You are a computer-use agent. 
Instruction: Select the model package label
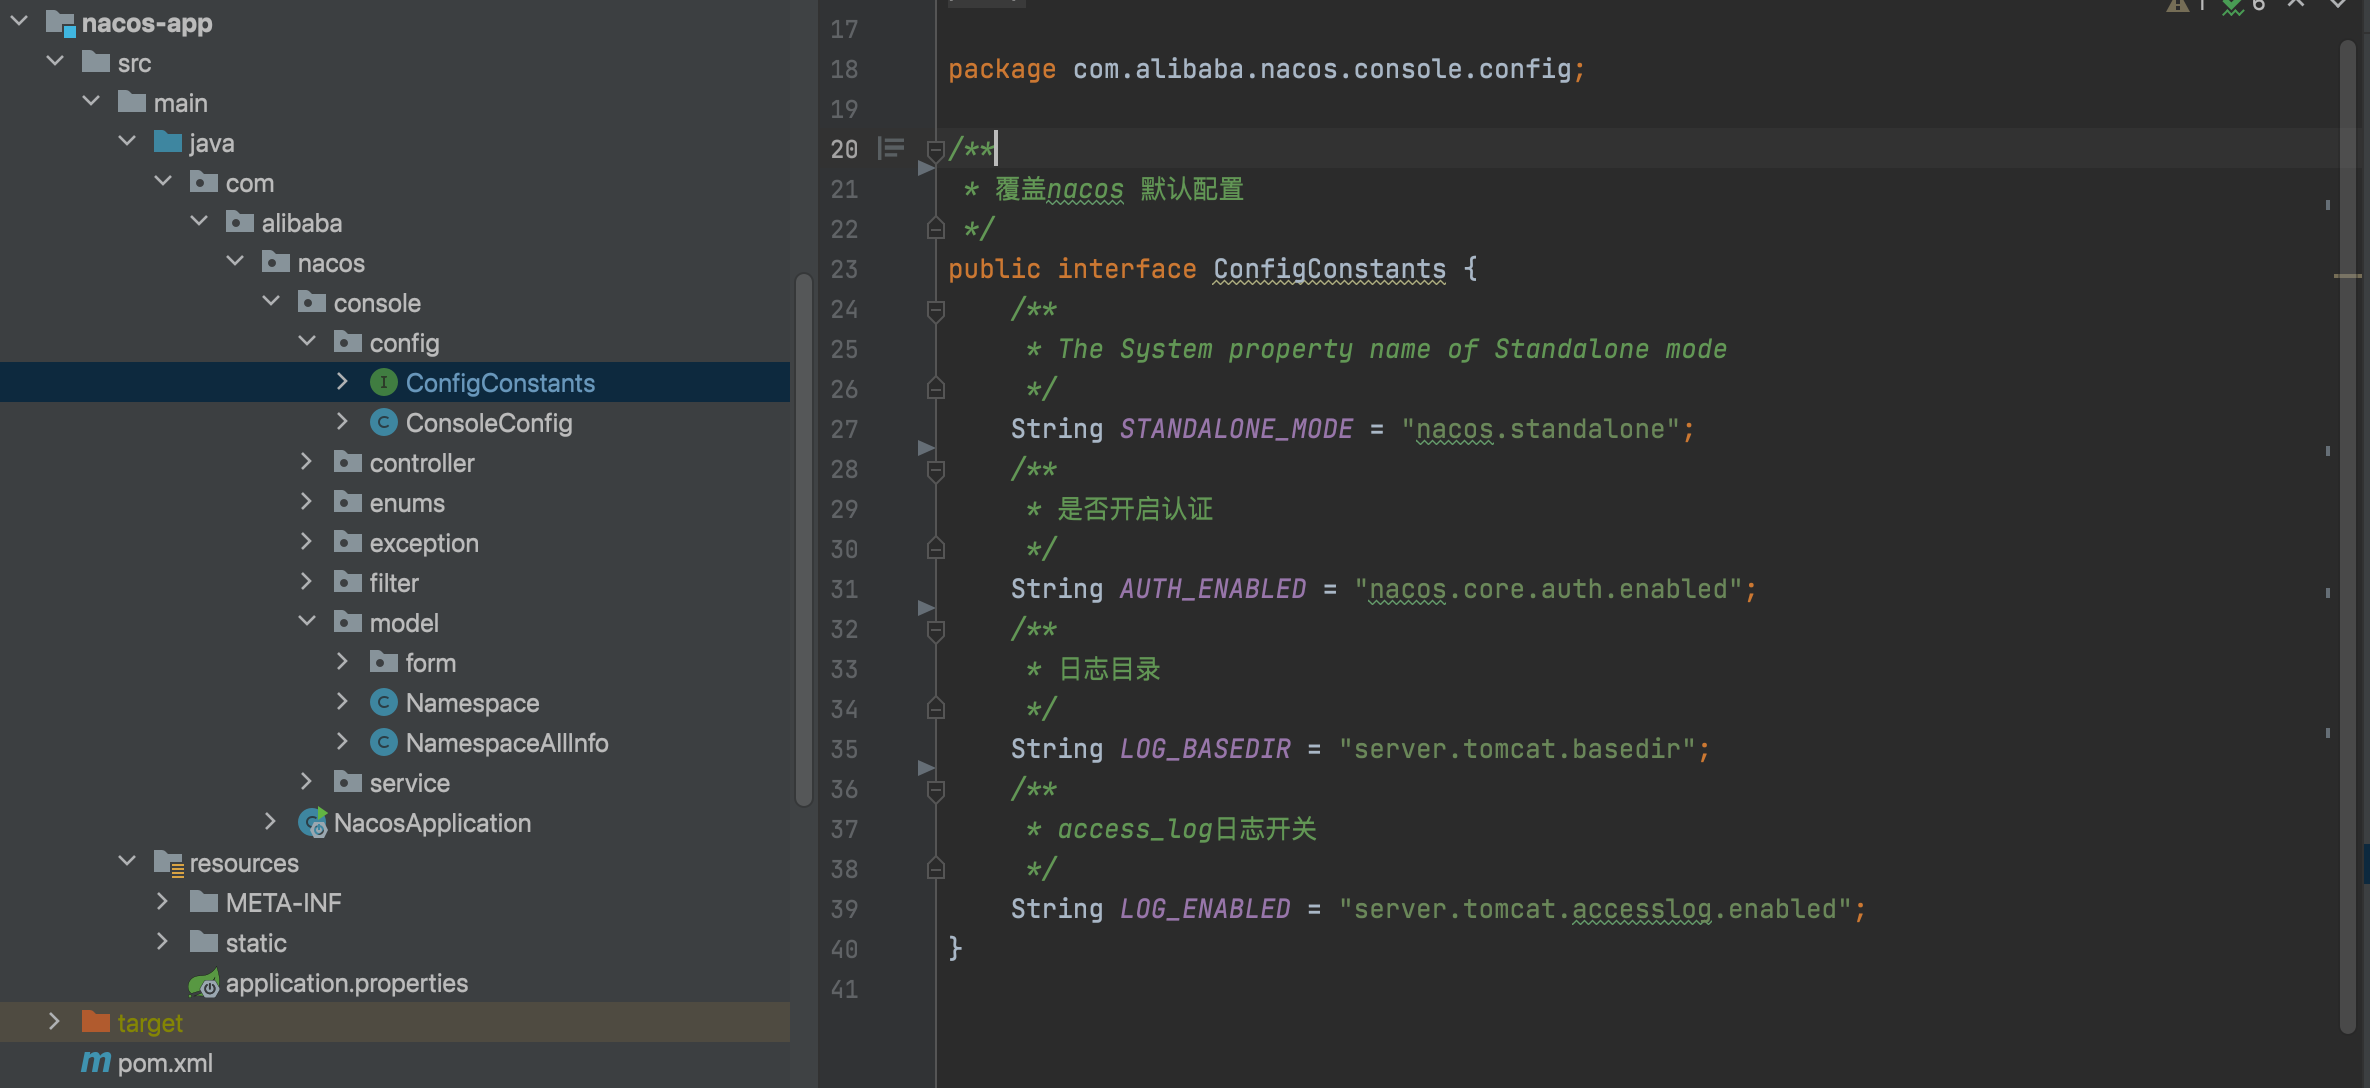click(404, 623)
